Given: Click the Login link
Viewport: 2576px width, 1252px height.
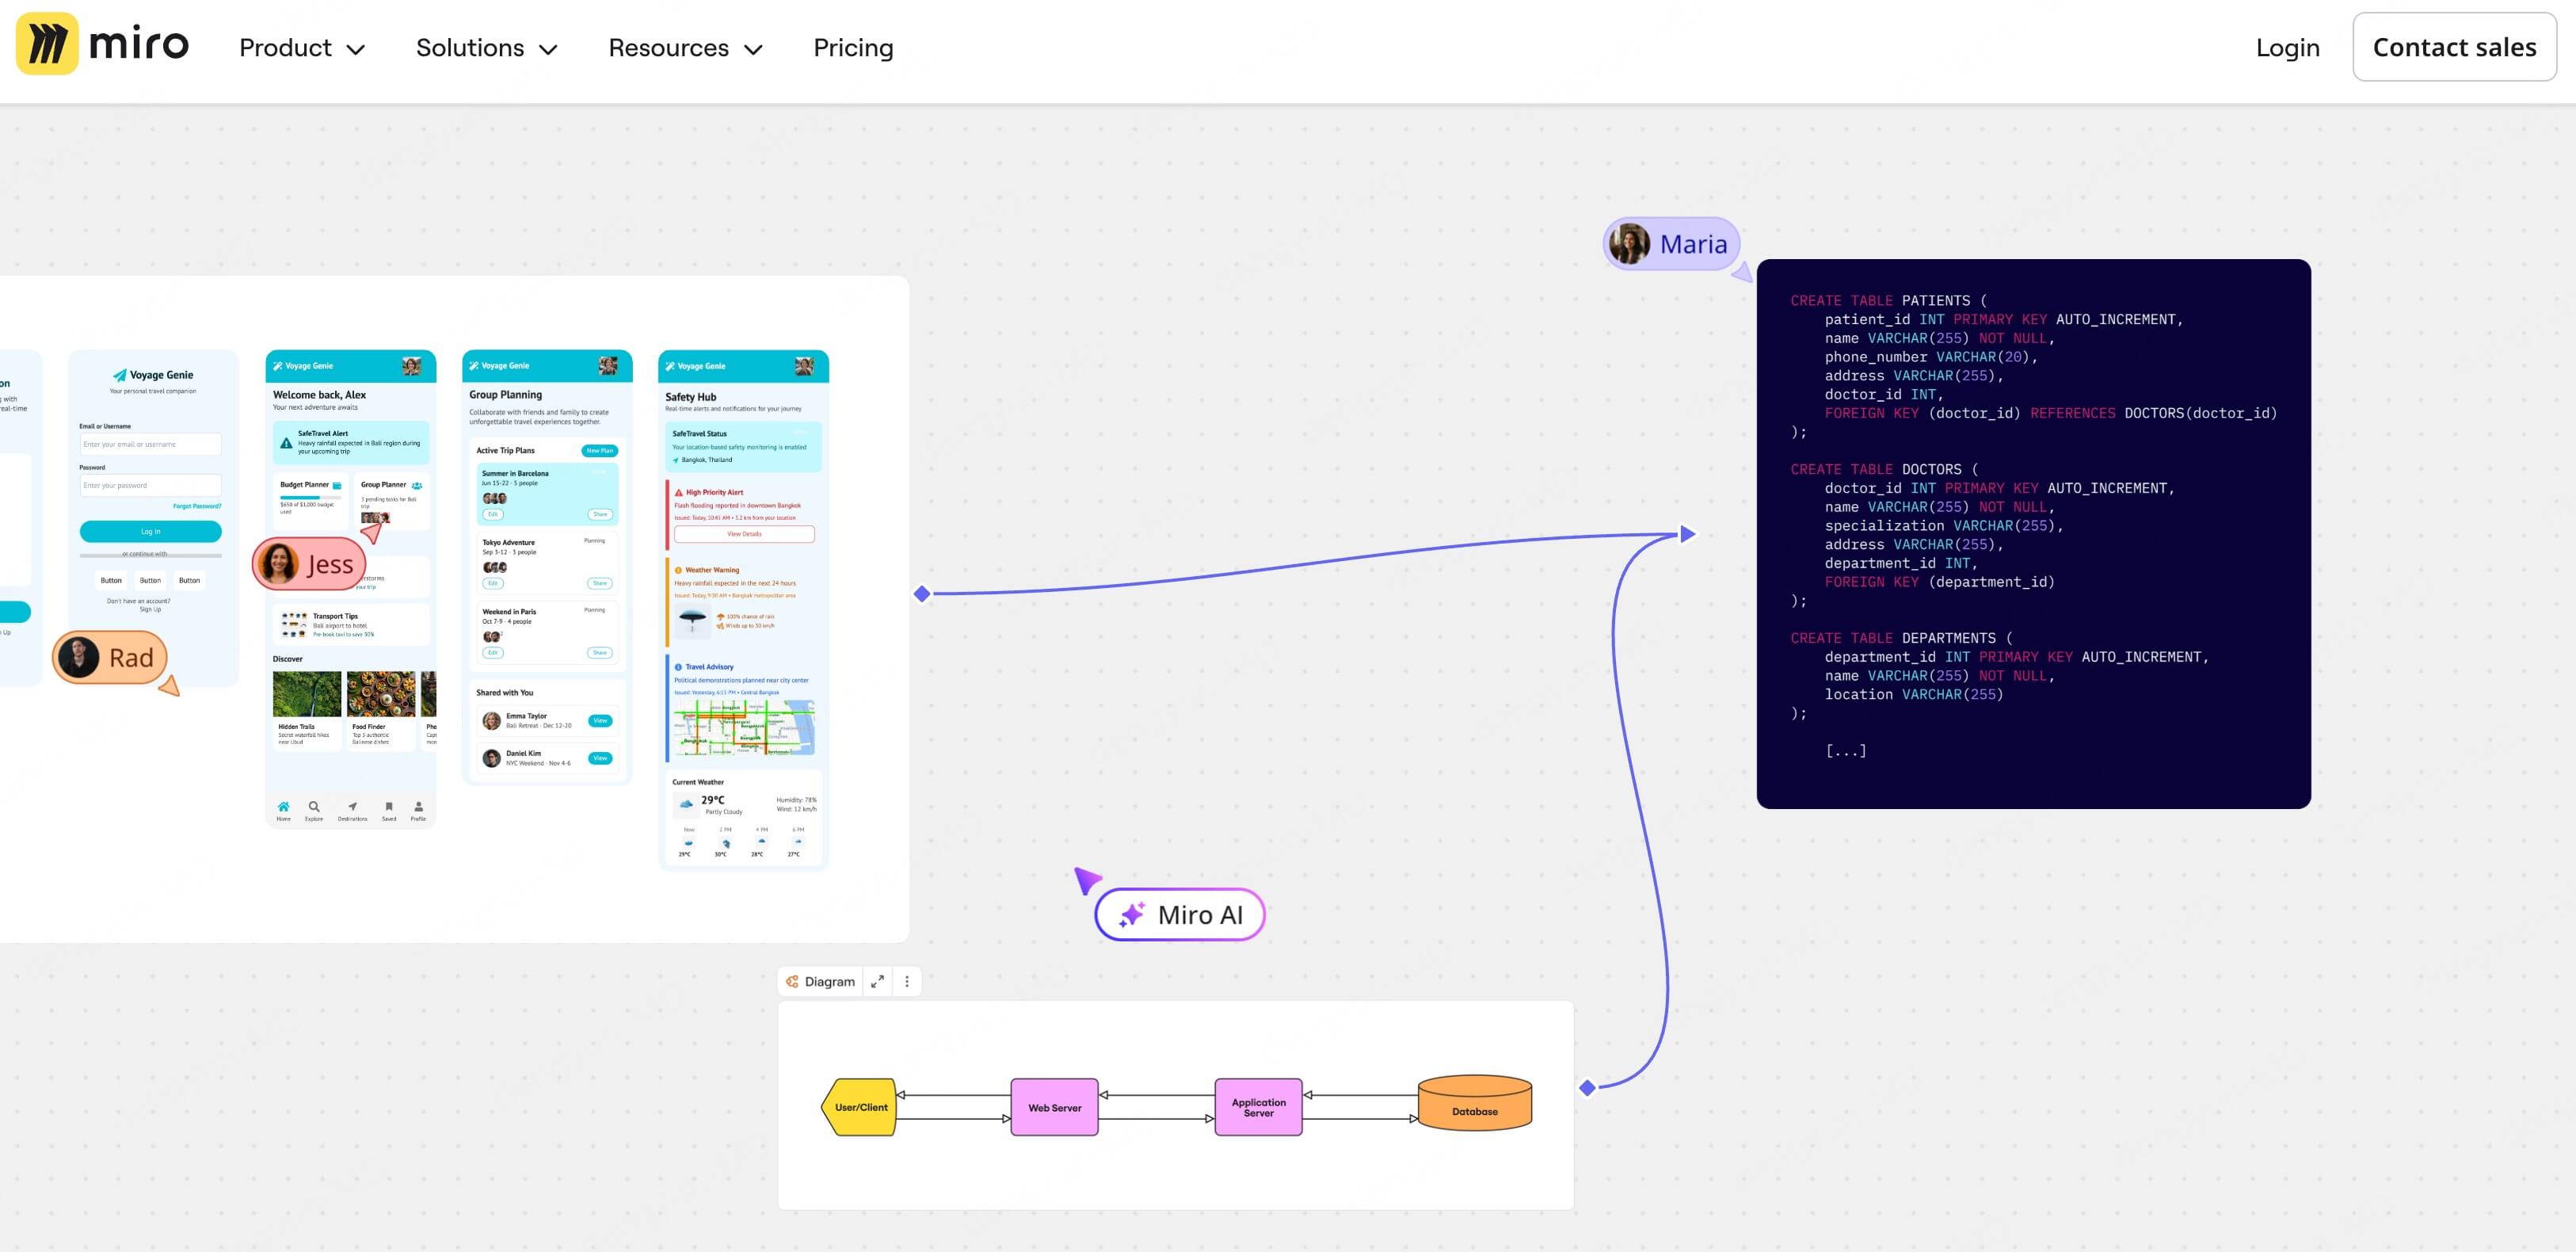Looking at the screenshot, I should (2287, 48).
